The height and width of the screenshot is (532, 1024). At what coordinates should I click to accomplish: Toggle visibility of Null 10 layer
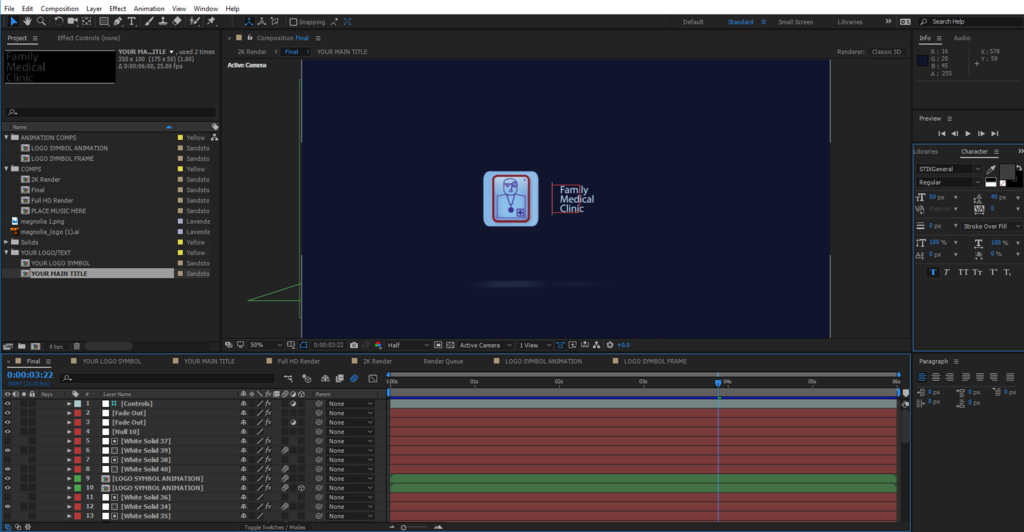pos(8,431)
